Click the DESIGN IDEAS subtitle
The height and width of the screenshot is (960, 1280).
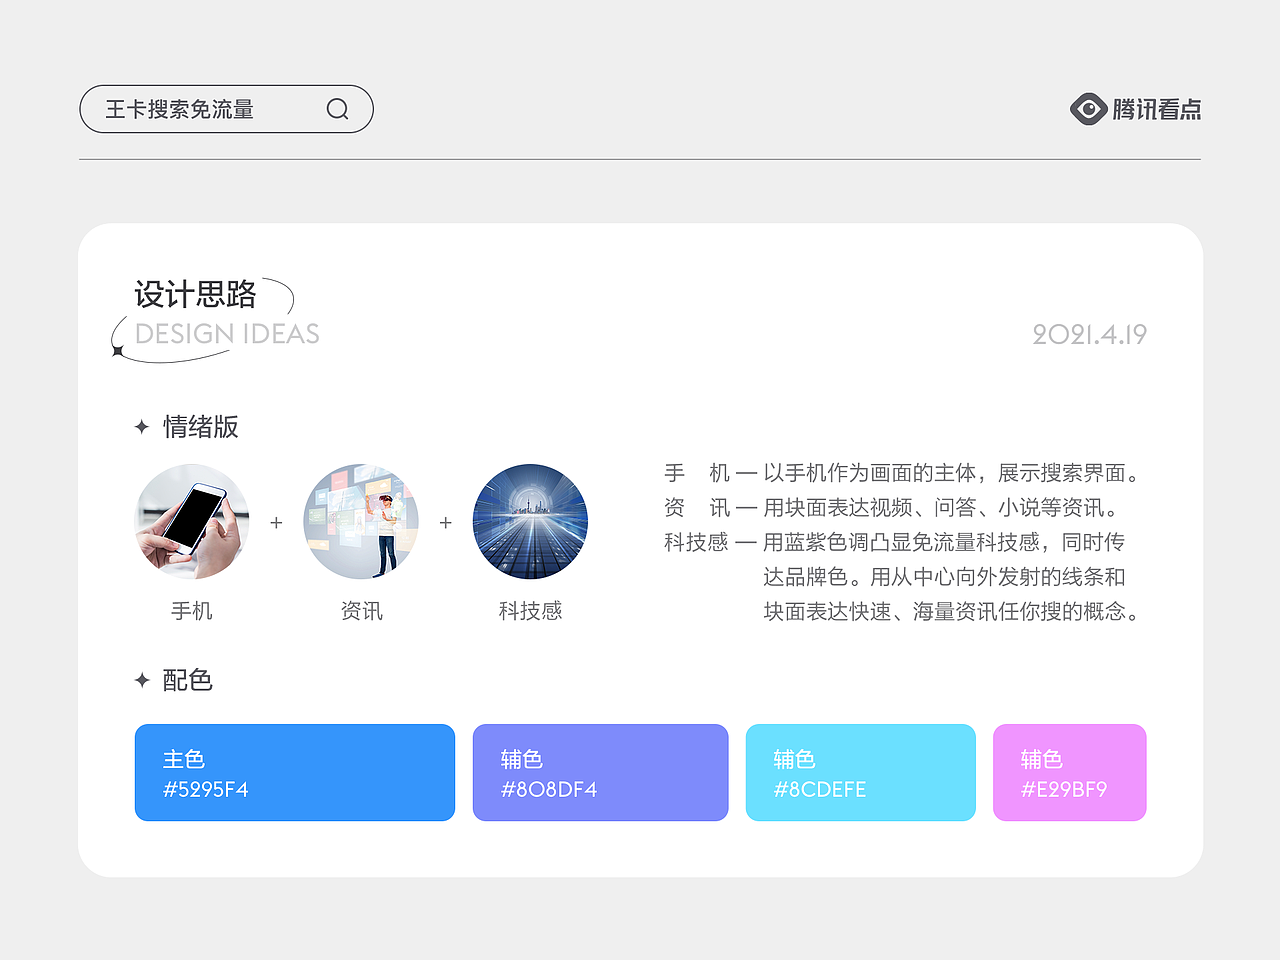226,335
